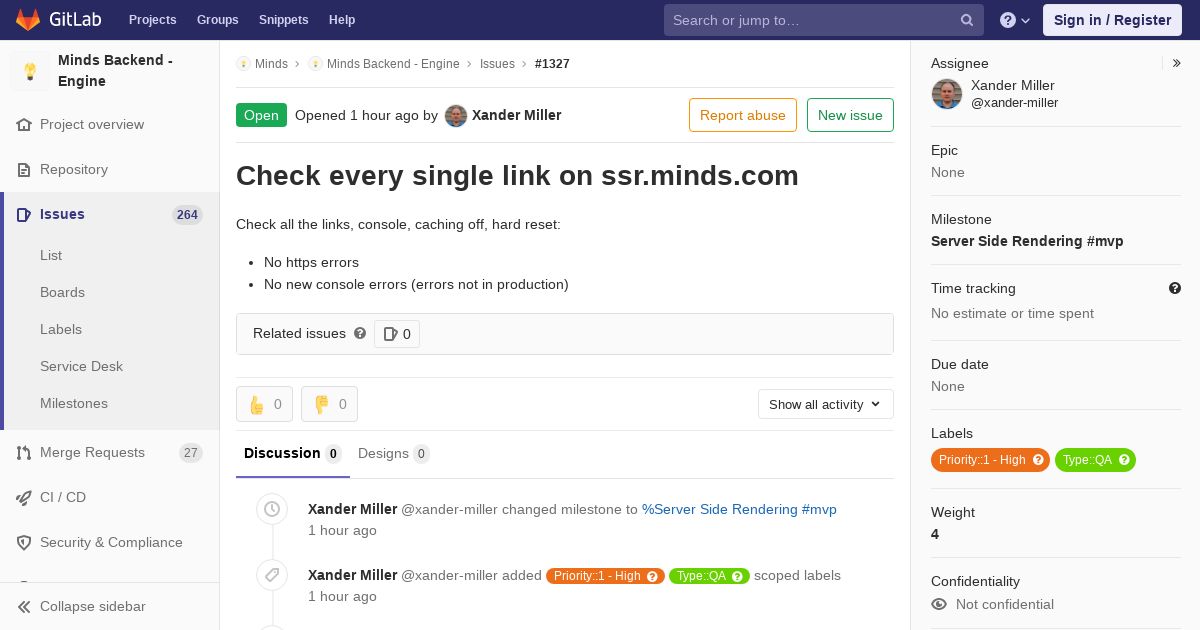Collapse the sidebar using the double-chevron icon
The width and height of the screenshot is (1200, 630).
click(24, 607)
